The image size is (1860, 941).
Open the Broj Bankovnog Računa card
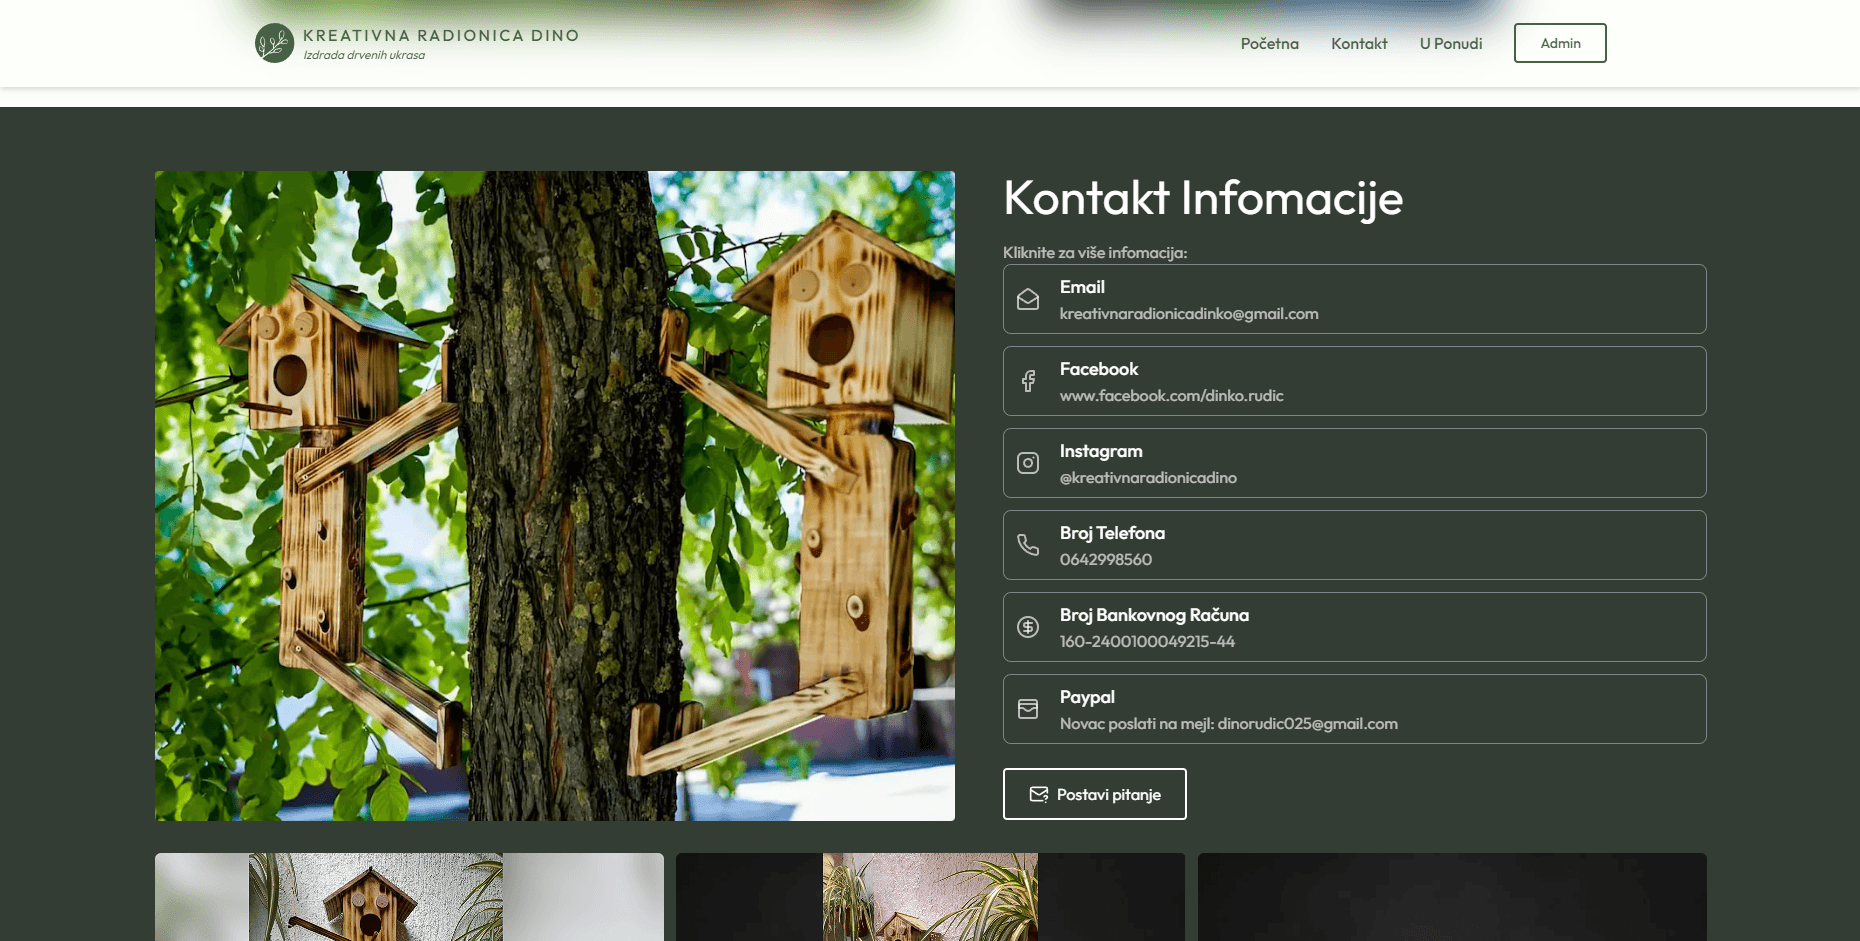pos(1355,627)
